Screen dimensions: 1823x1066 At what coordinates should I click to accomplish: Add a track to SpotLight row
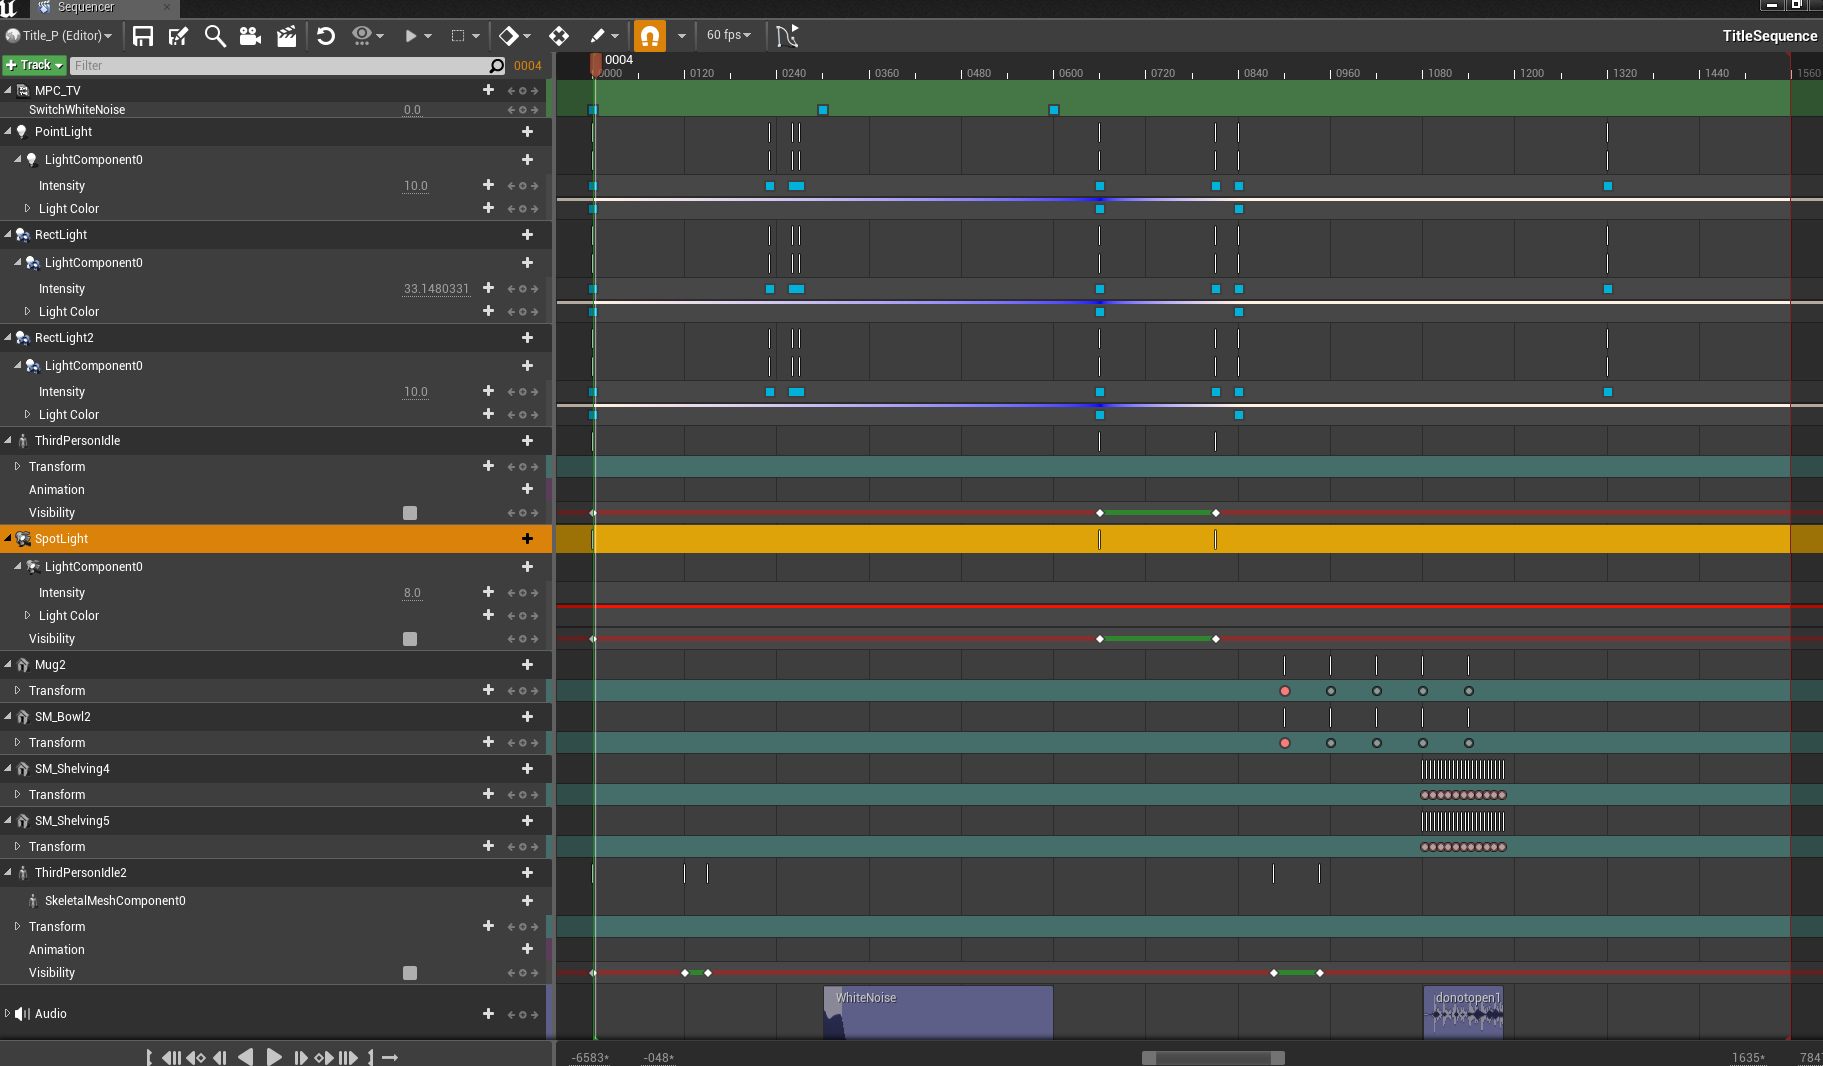[x=527, y=539]
